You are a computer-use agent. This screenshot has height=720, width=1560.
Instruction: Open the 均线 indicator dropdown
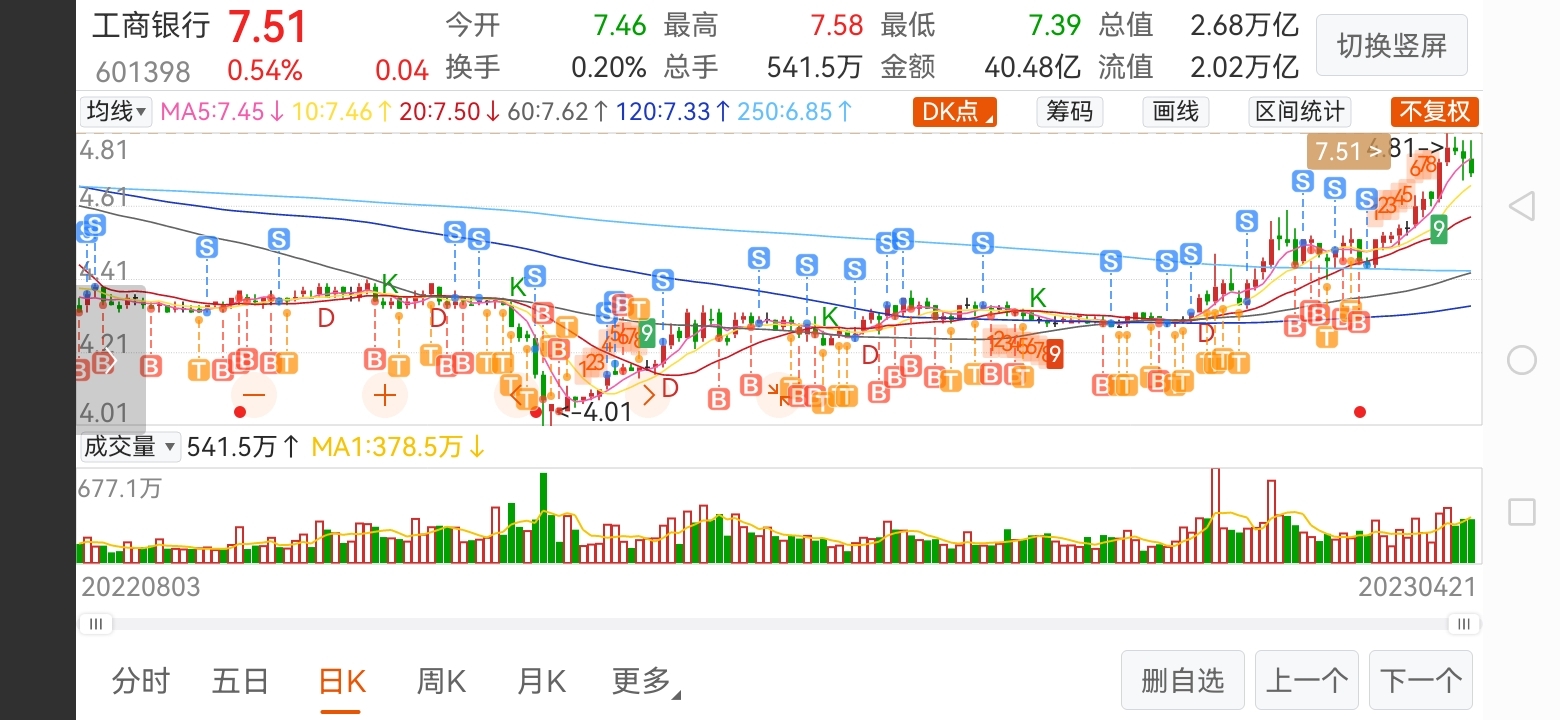pos(116,111)
